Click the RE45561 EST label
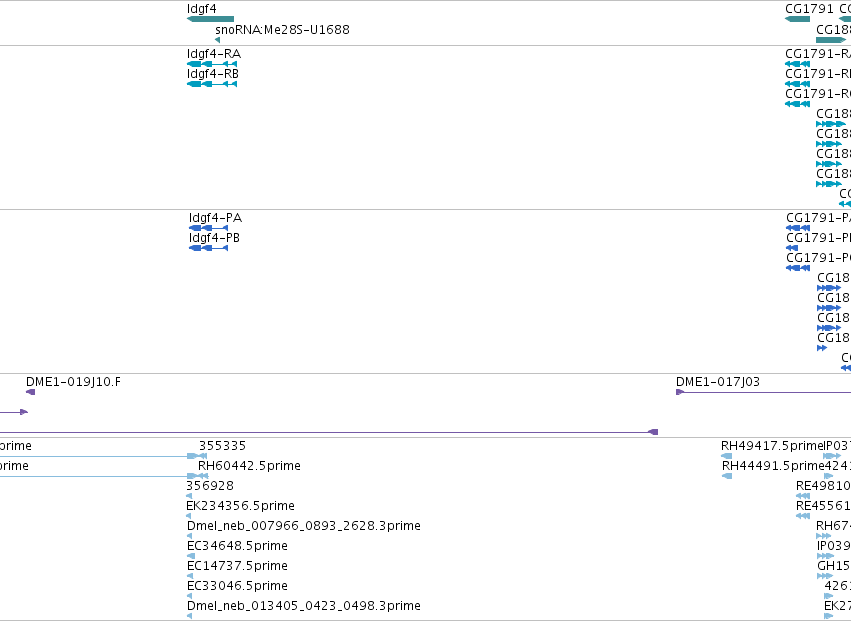Screen dimensions: 851x621 pyautogui.click(x=823, y=506)
